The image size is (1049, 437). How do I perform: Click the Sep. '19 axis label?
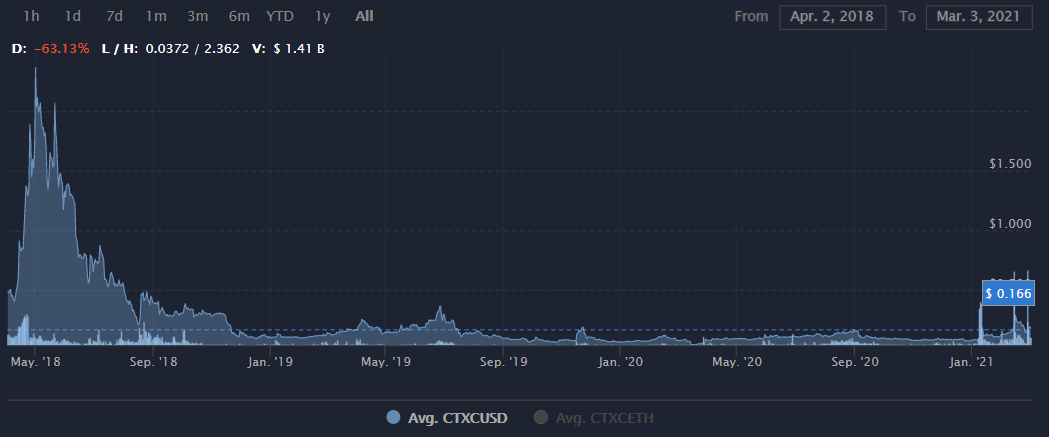tap(503, 362)
